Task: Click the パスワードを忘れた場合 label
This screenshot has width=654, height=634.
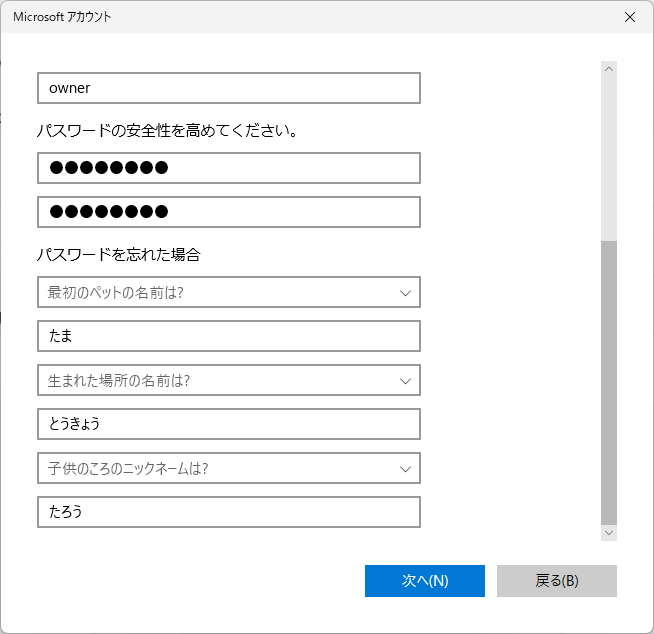Action: (119, 255)
